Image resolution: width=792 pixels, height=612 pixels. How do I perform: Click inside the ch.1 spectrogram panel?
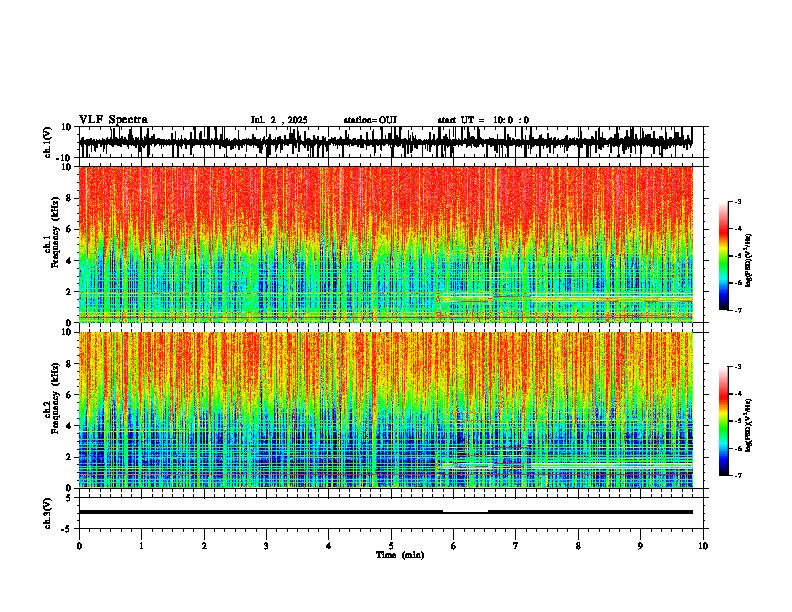pyautogui.click(x=385, y=244)
